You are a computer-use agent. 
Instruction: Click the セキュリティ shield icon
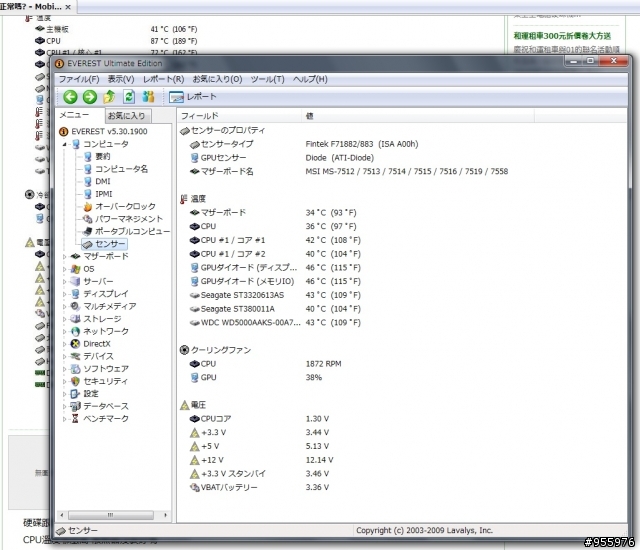(75, 381)
